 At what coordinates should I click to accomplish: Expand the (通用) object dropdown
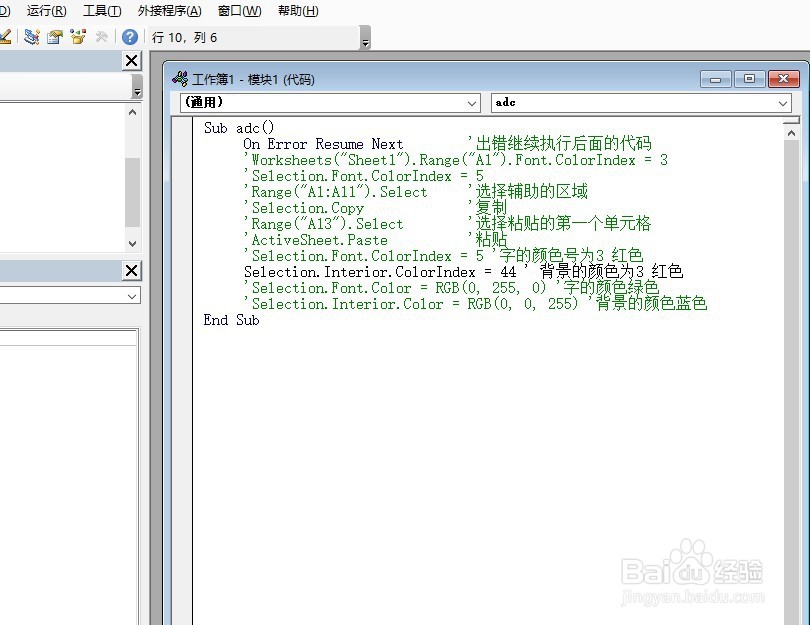472,103
